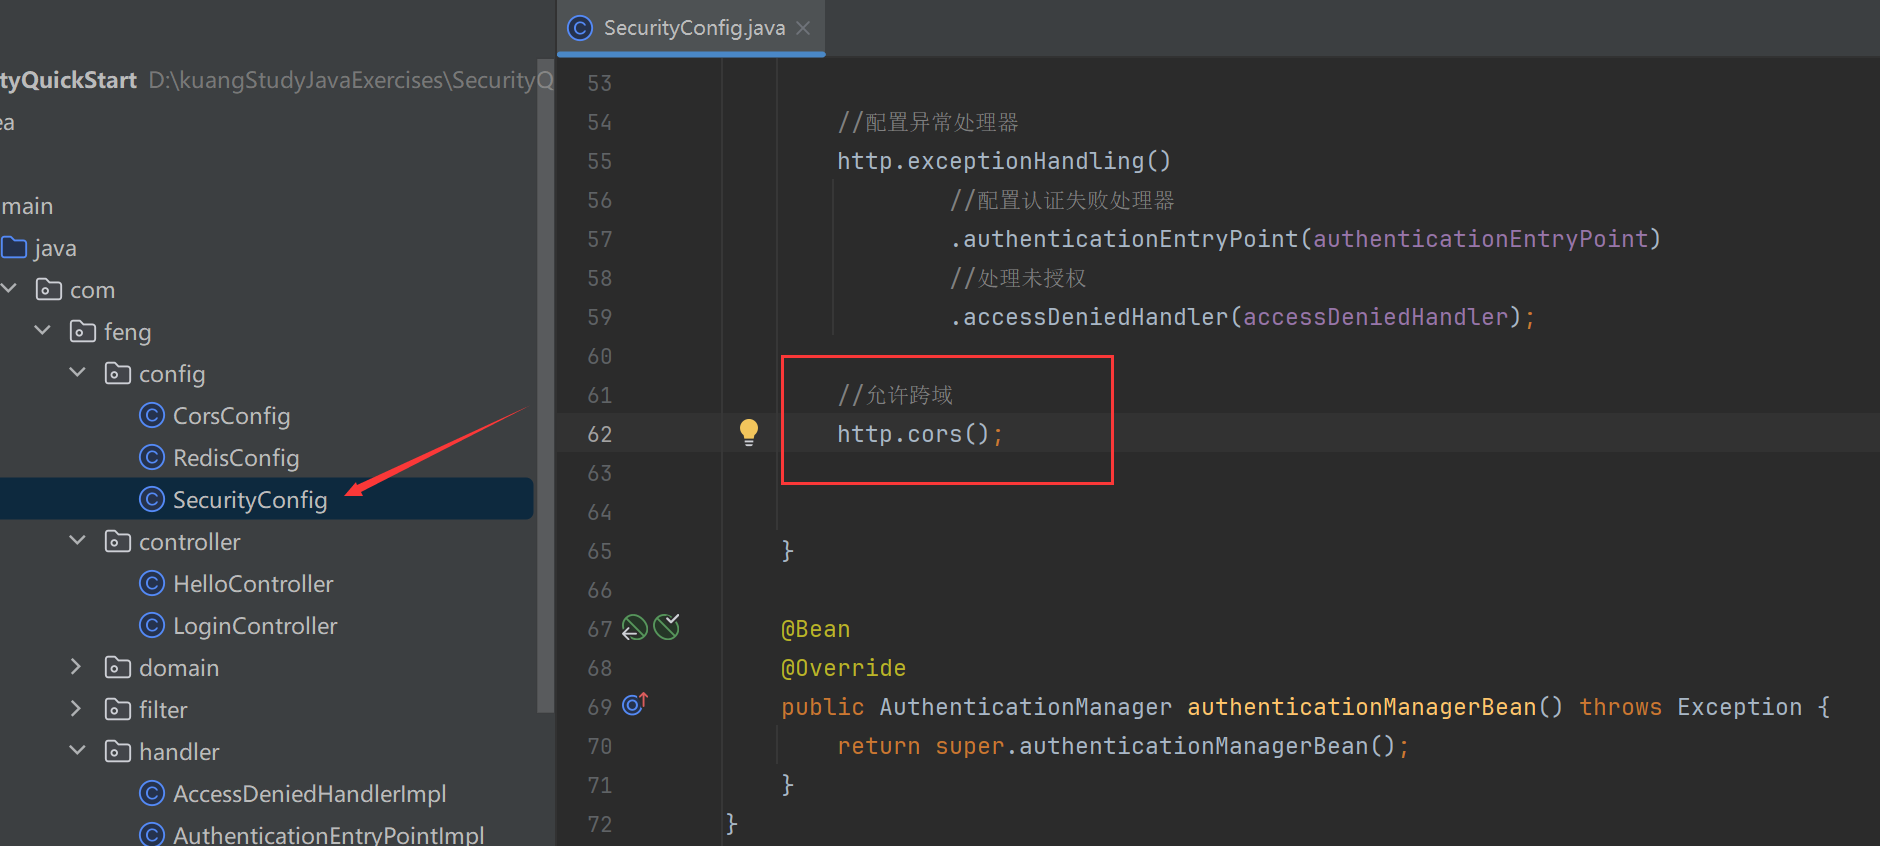This screenshot has width=1880, height=846.
Task: Collapse the com package
Action: pos(9,289)
